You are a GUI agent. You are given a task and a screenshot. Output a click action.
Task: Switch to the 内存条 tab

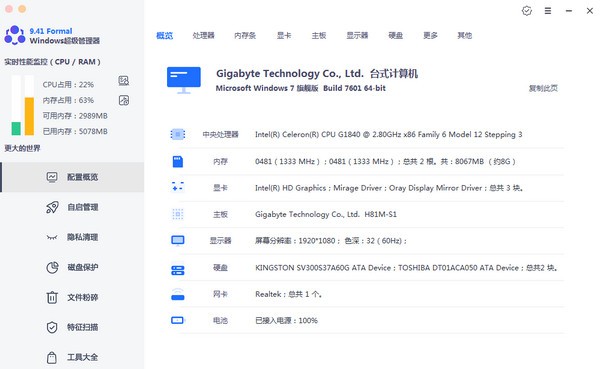tap(245, 36)
